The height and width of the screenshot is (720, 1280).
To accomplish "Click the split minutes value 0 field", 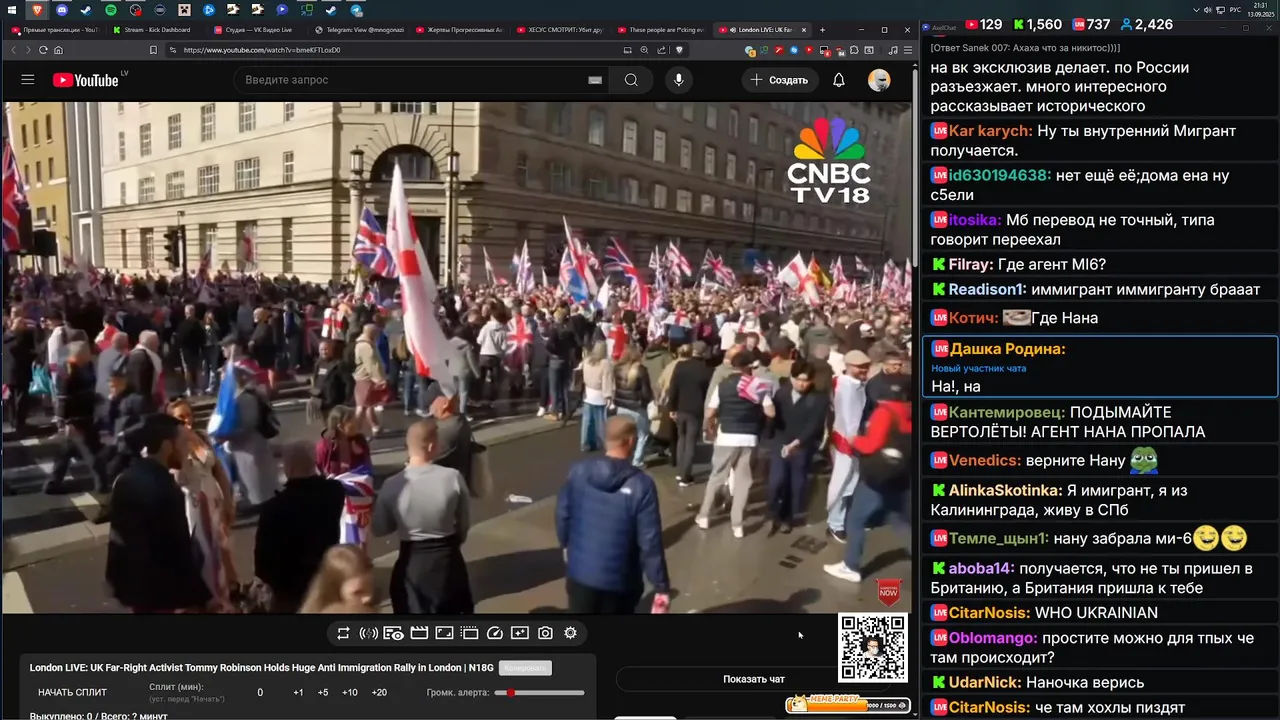I will pyautogui.click(x=260, y=692).
